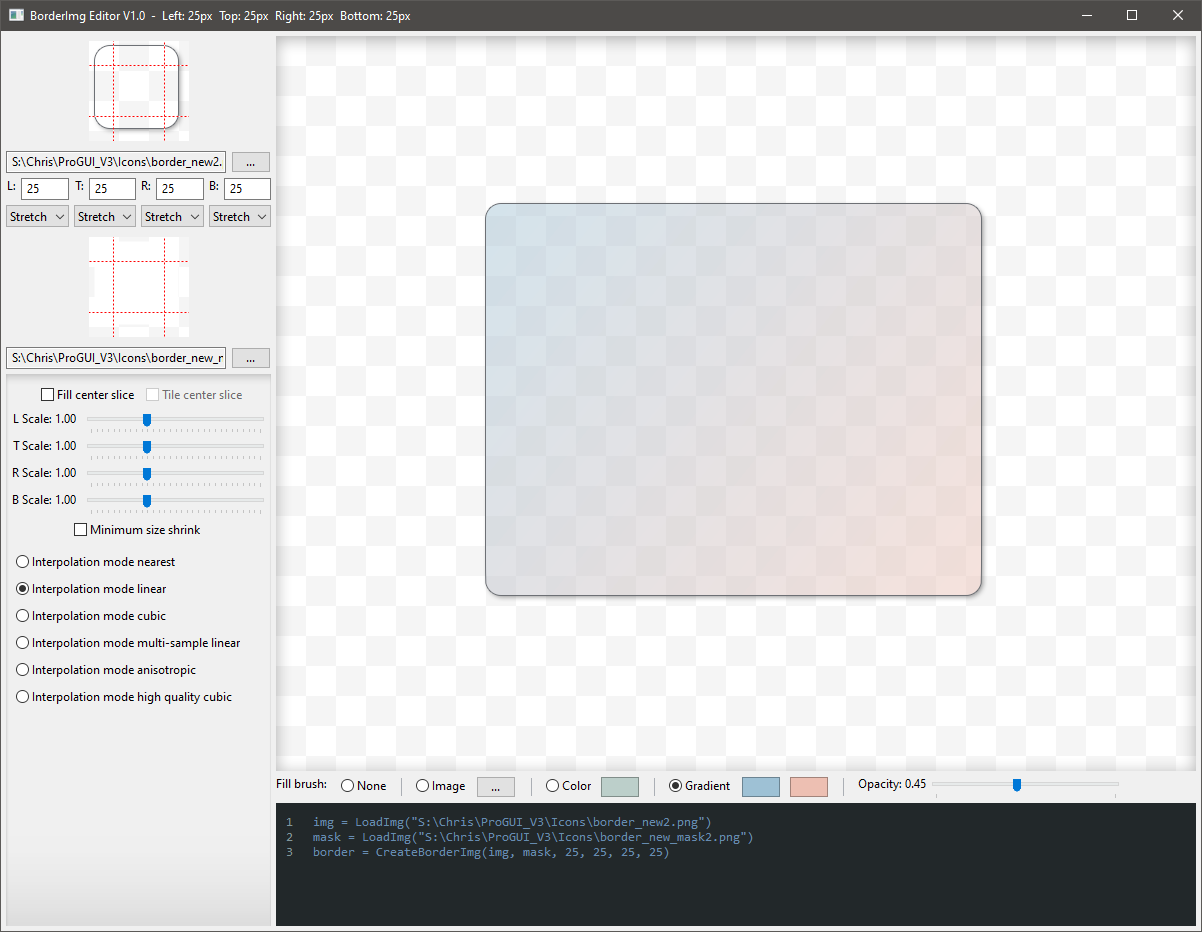Open the third Stretch dropdown under R

point(172,216)
